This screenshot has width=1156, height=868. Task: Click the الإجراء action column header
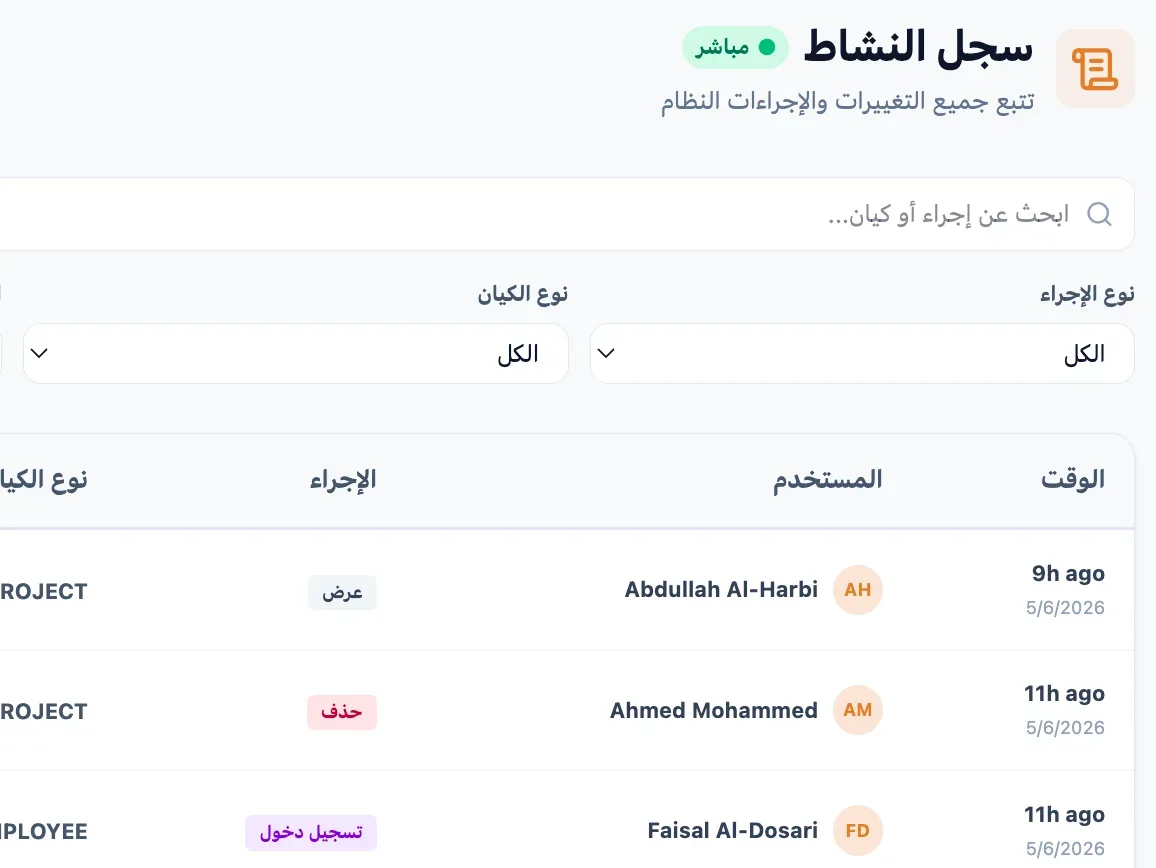click(x=343, y=479)
